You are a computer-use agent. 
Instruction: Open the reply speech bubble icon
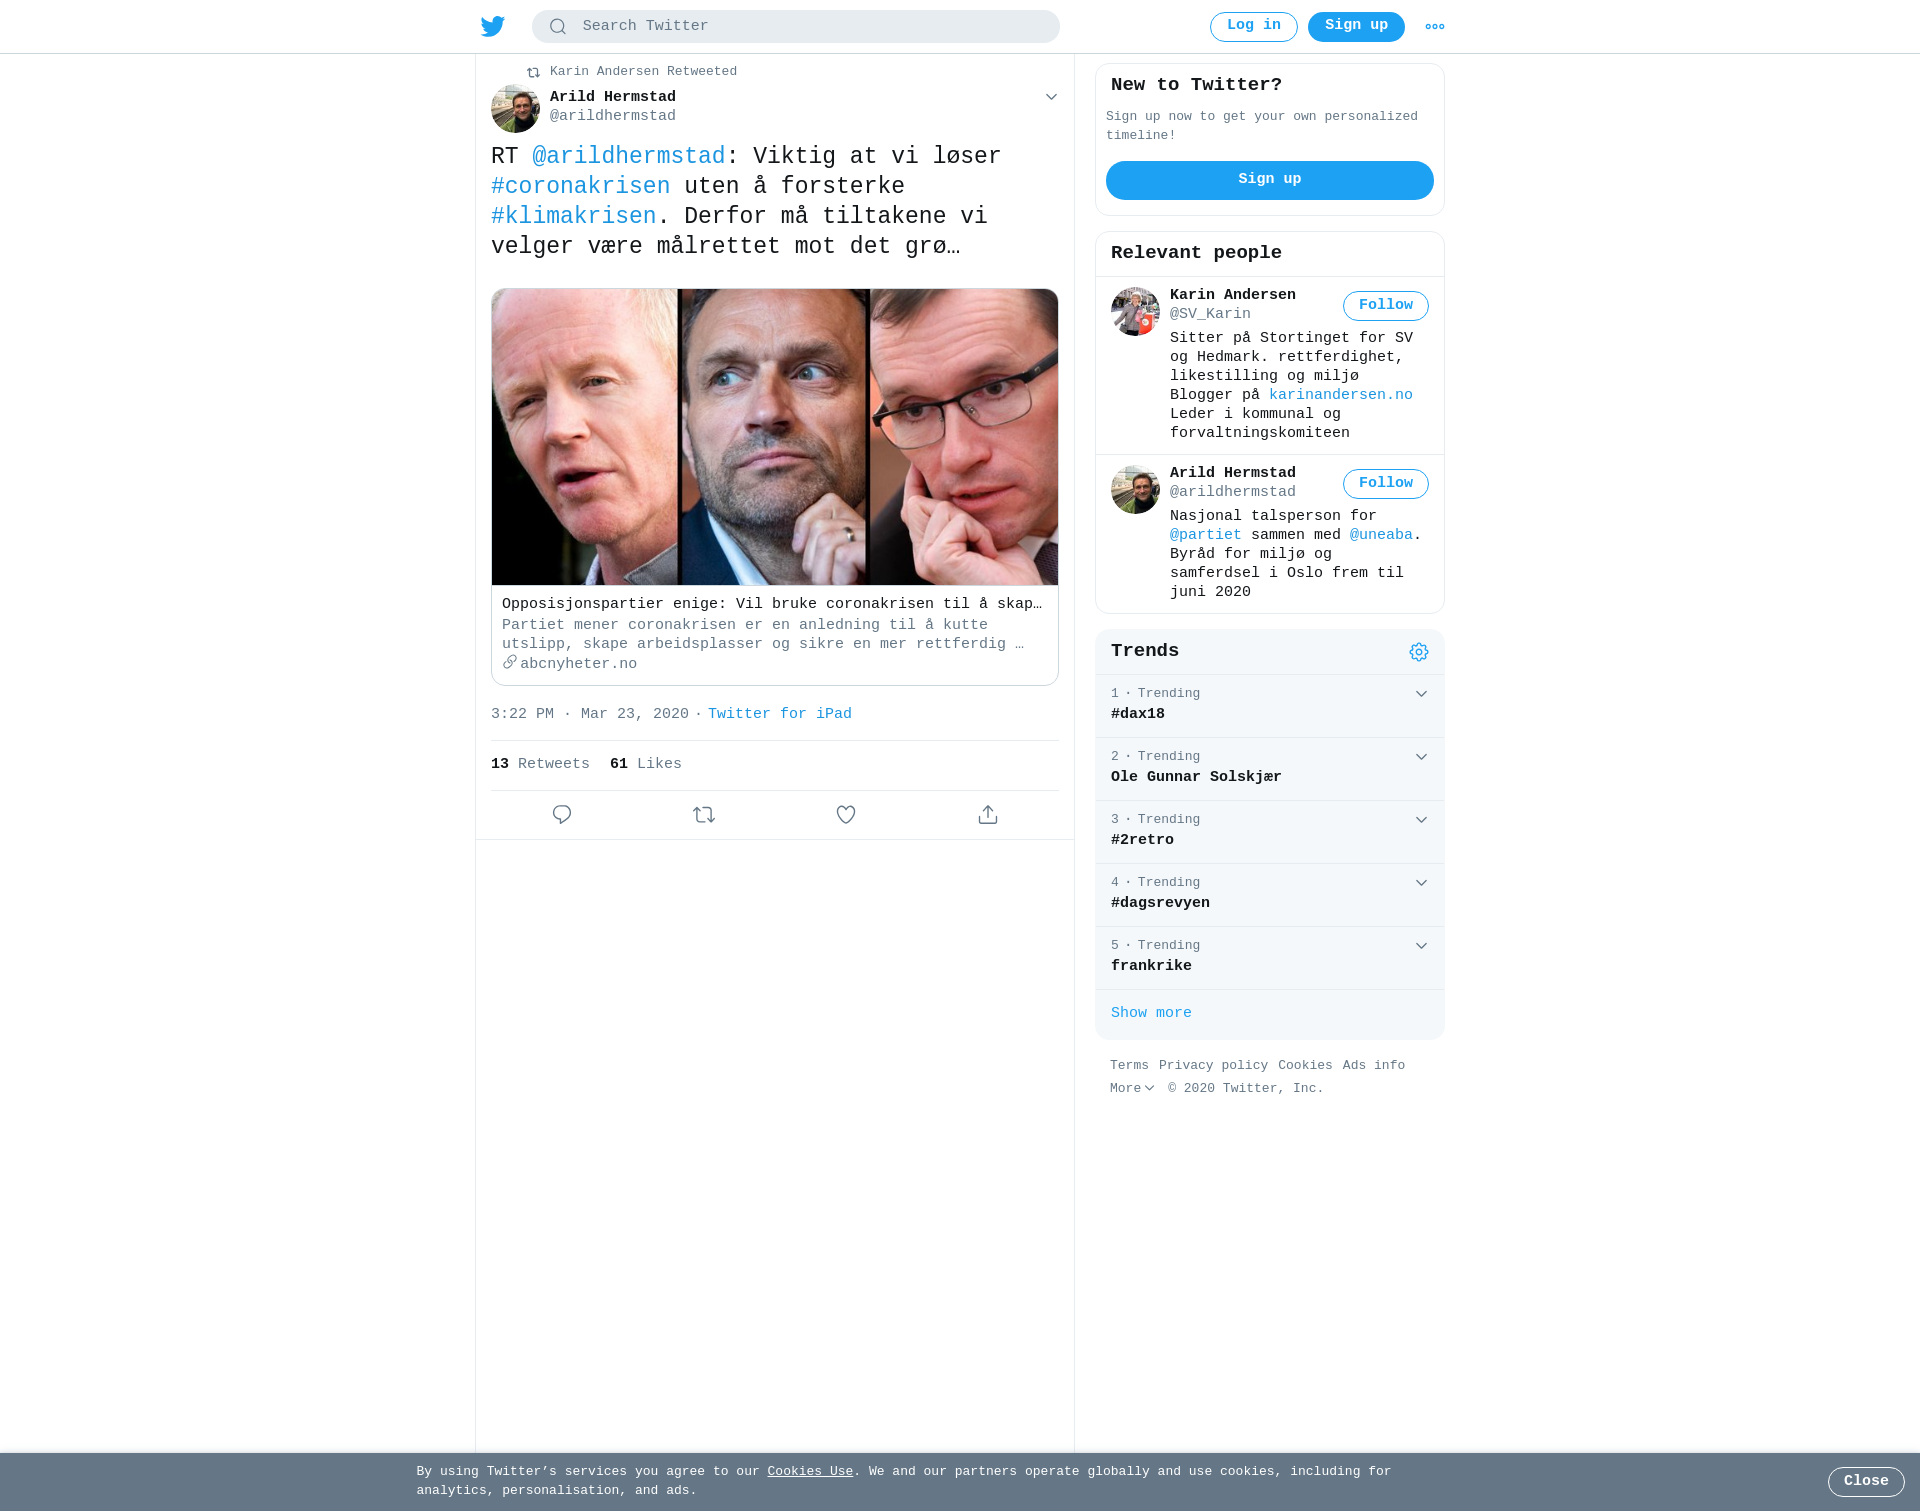(x=562, y=815)
